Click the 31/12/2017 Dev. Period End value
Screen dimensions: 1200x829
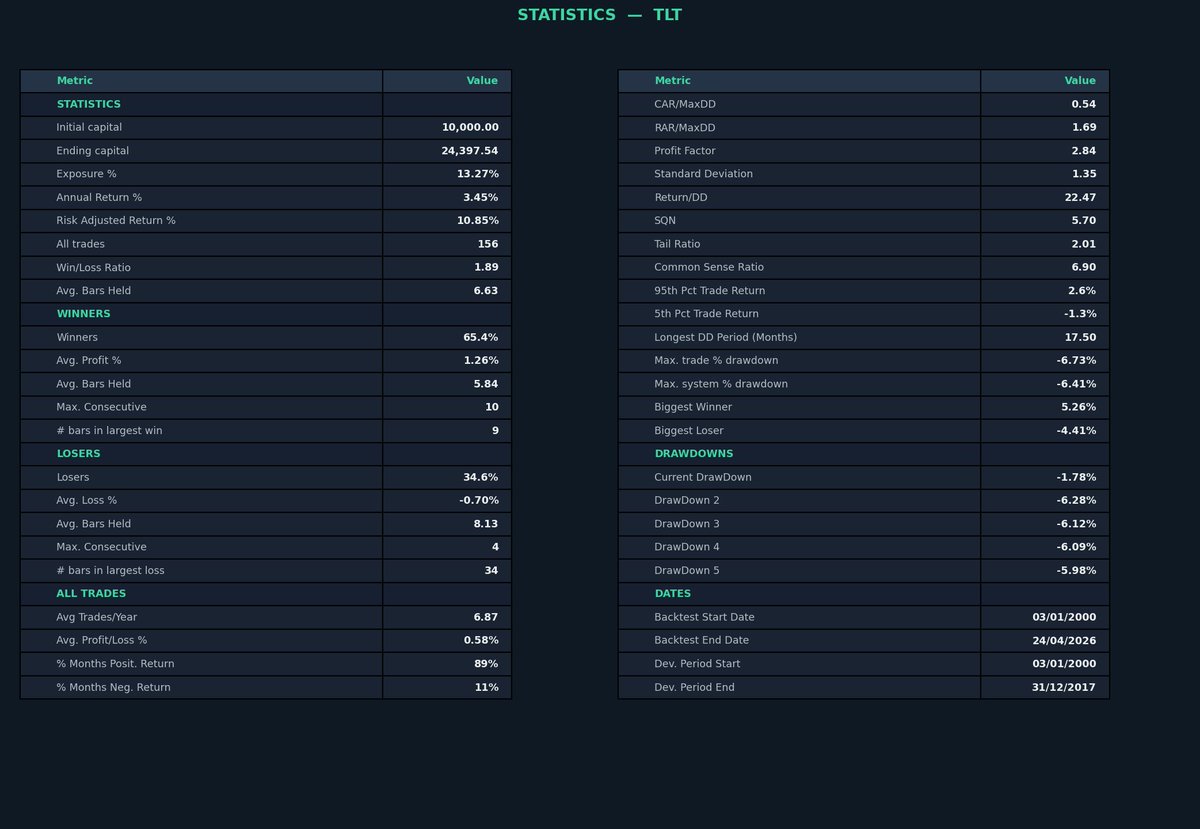click(1064, 688)
